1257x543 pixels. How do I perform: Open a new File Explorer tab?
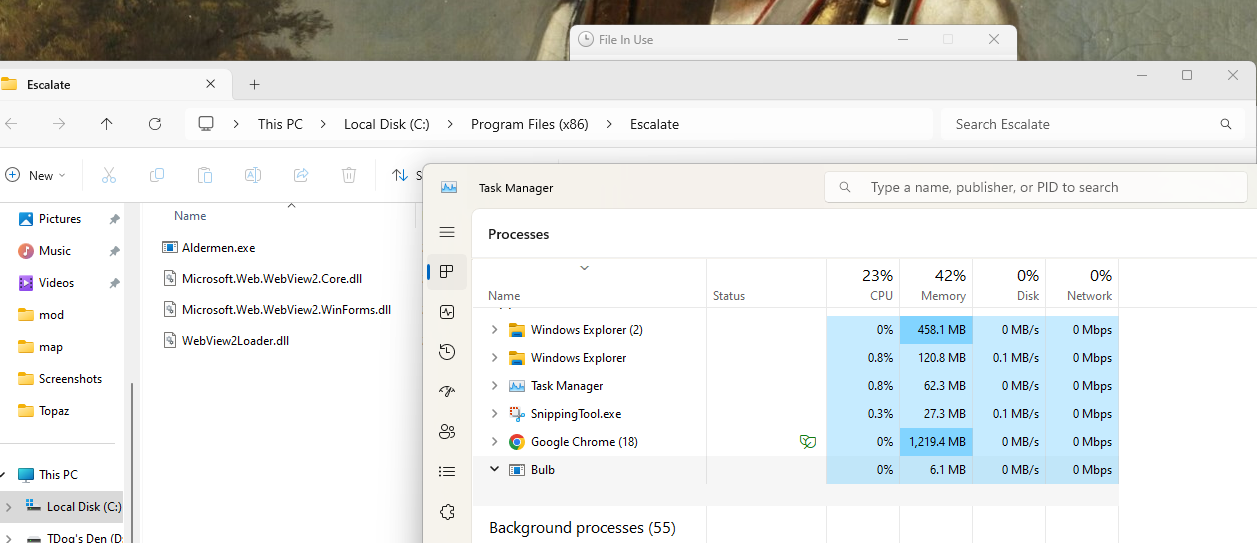tap(254, 85)
